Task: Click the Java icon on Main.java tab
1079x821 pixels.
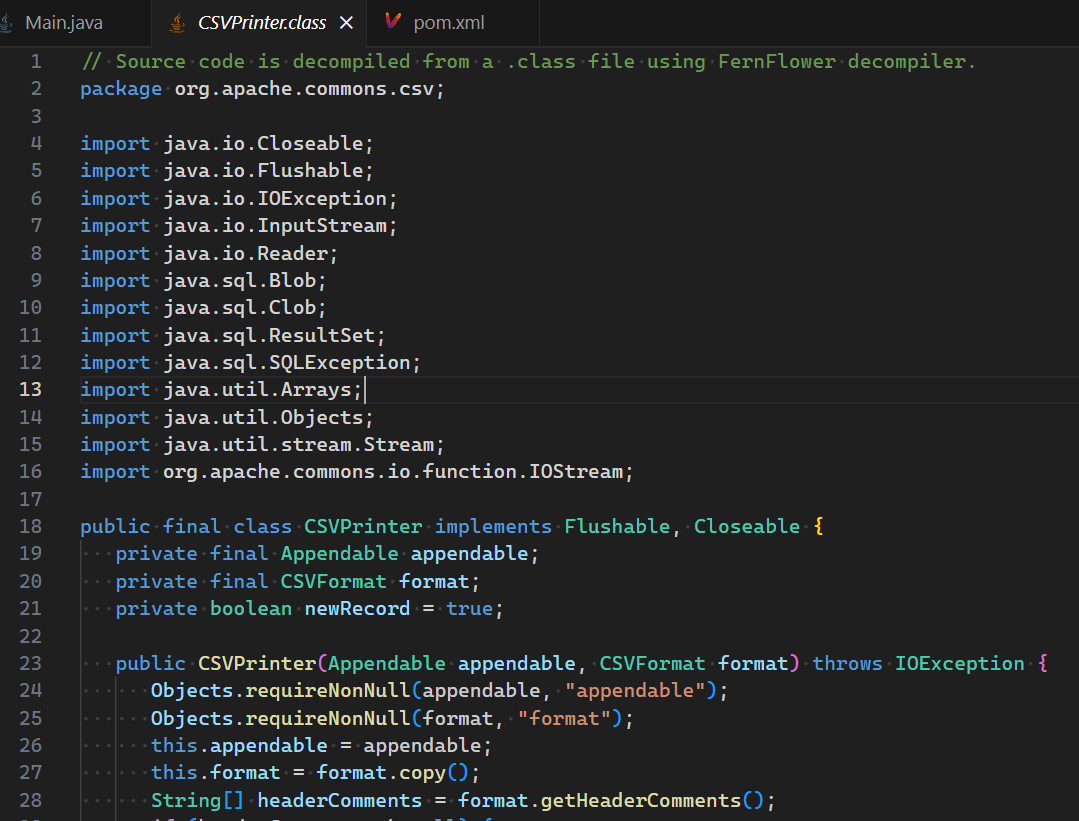Action: tap(10, 21)
